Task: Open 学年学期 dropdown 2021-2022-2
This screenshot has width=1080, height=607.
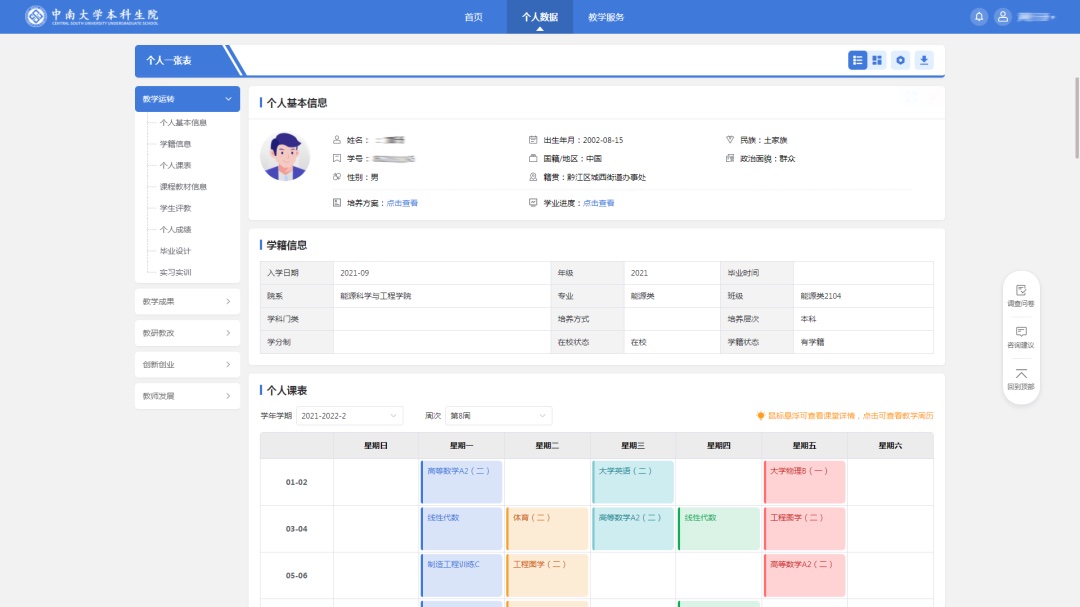Action: coord(349,416)
